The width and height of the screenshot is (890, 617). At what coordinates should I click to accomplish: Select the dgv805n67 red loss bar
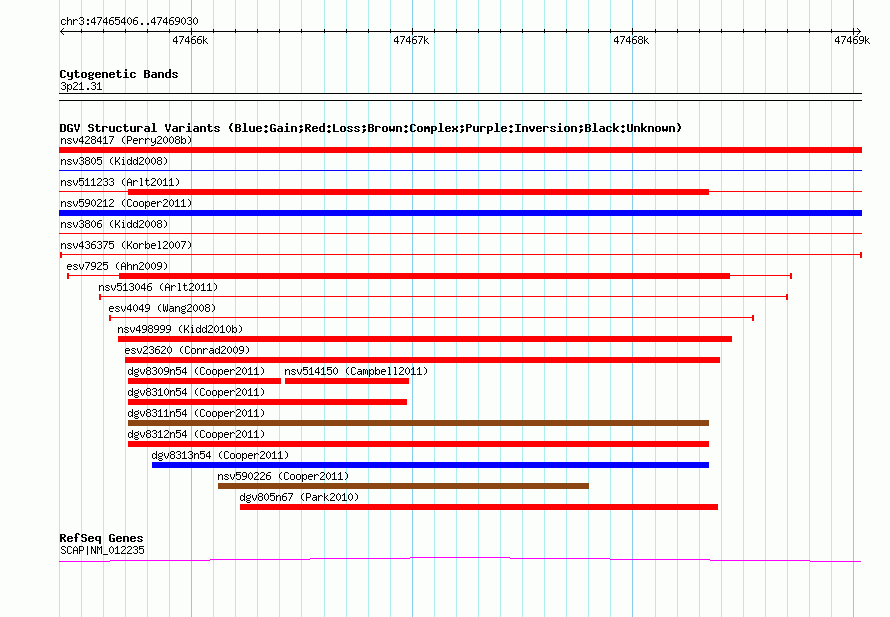pyautogui.click(x=479, y=507)
